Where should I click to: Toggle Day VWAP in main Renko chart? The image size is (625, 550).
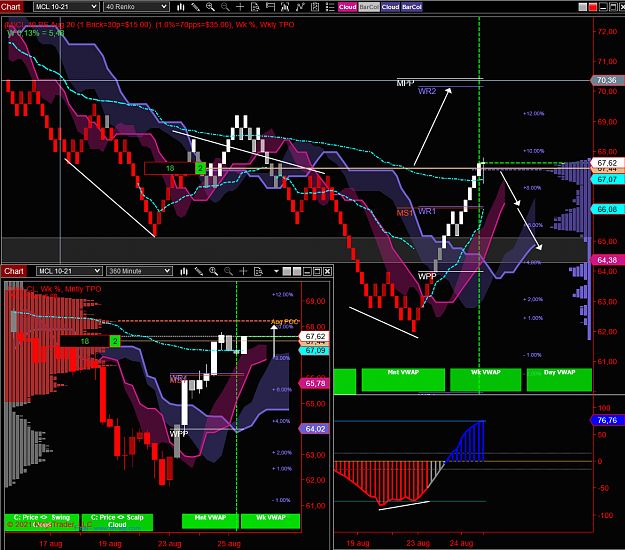pos(559,380)
